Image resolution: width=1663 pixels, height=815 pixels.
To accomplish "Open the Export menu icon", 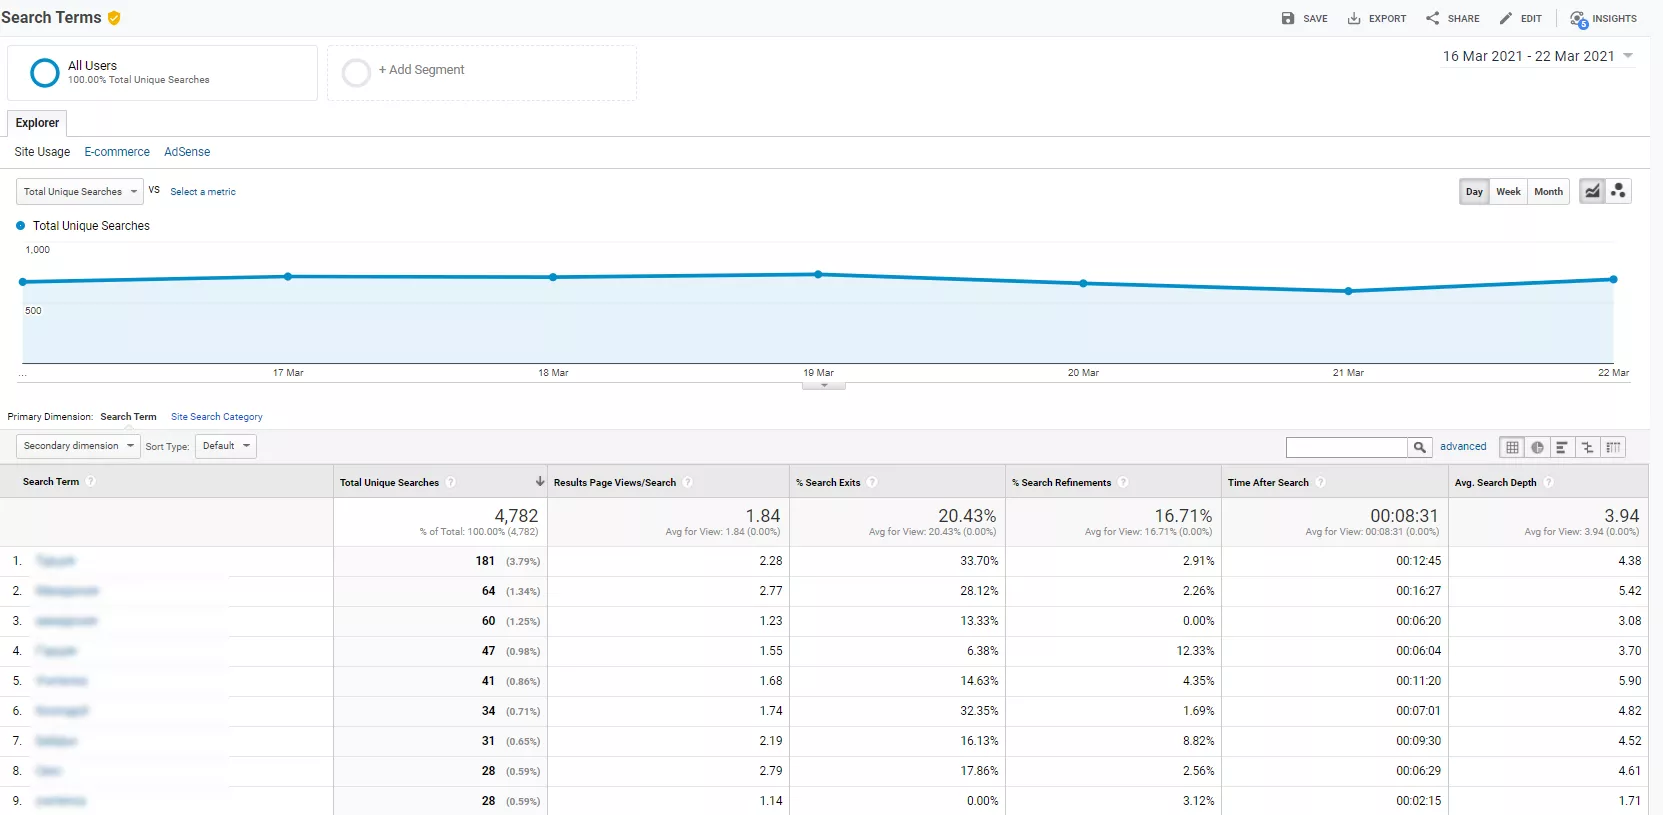I will click(x=1354, y=19).
